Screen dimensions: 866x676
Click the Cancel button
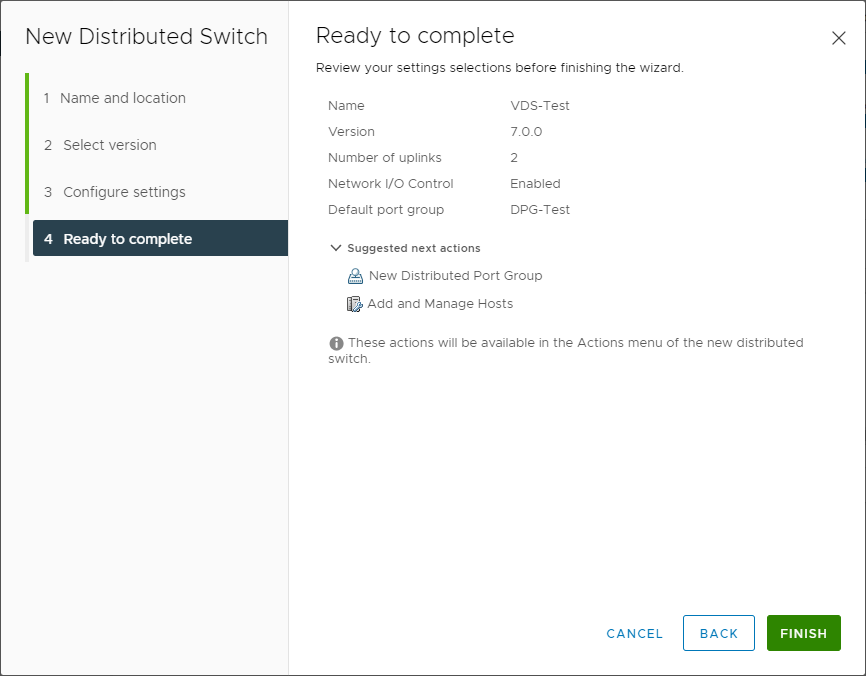click(x=635, y=633)
